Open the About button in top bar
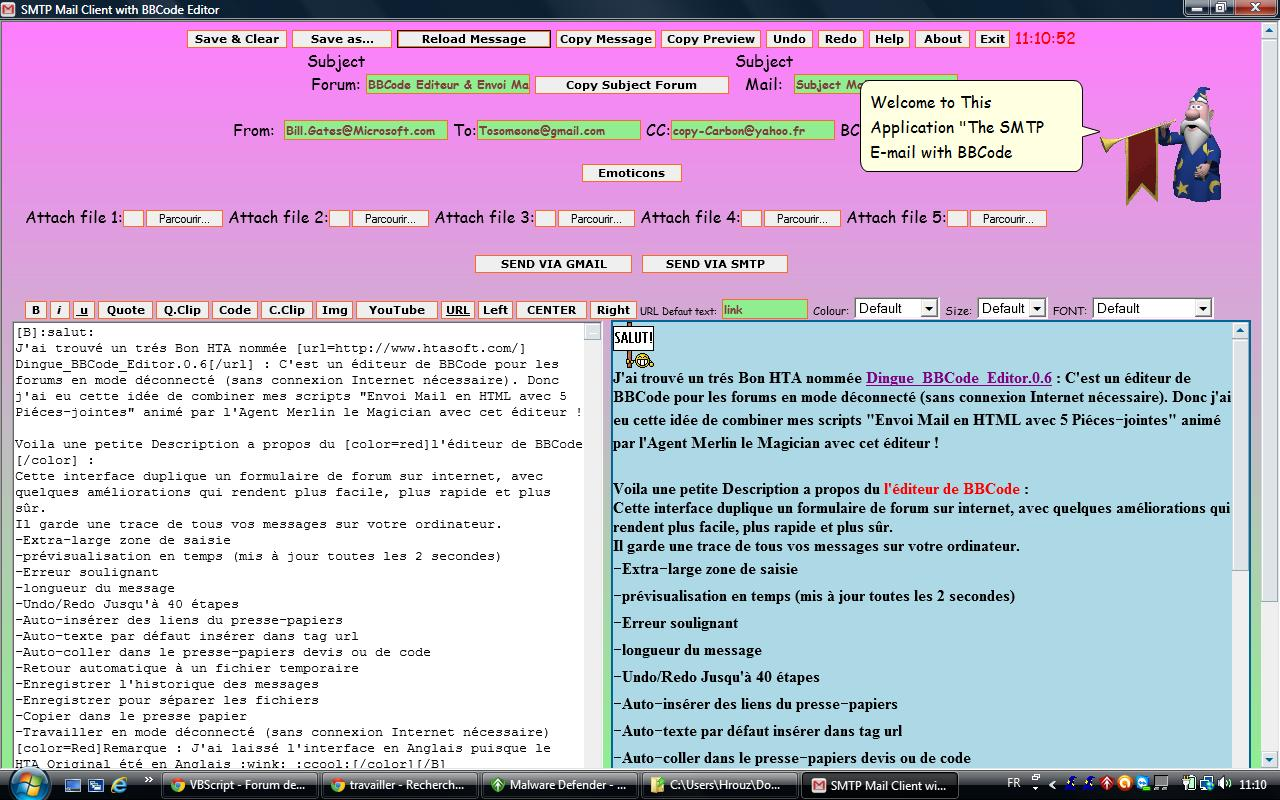 942,39
